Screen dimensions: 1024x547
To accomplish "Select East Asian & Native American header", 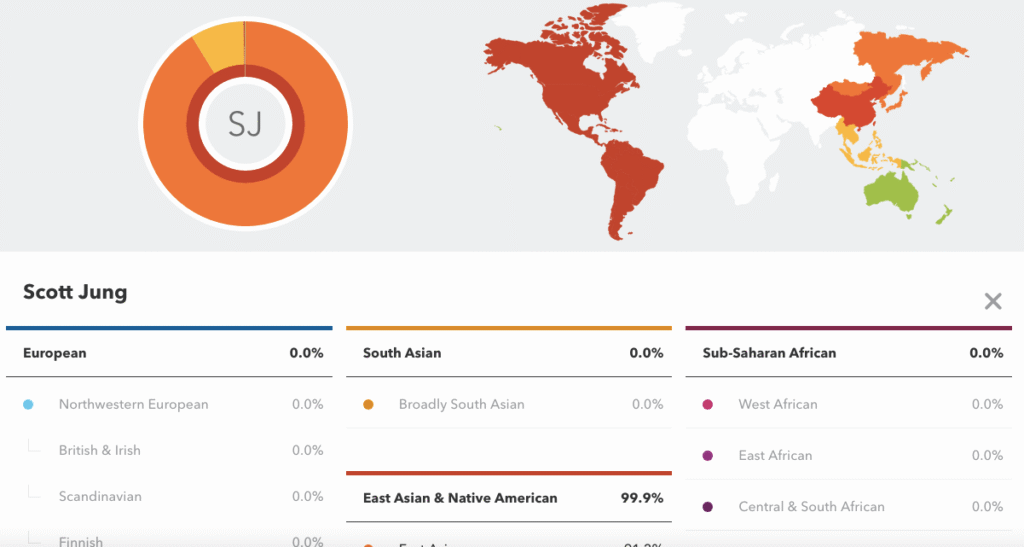I will pos(460,497).
